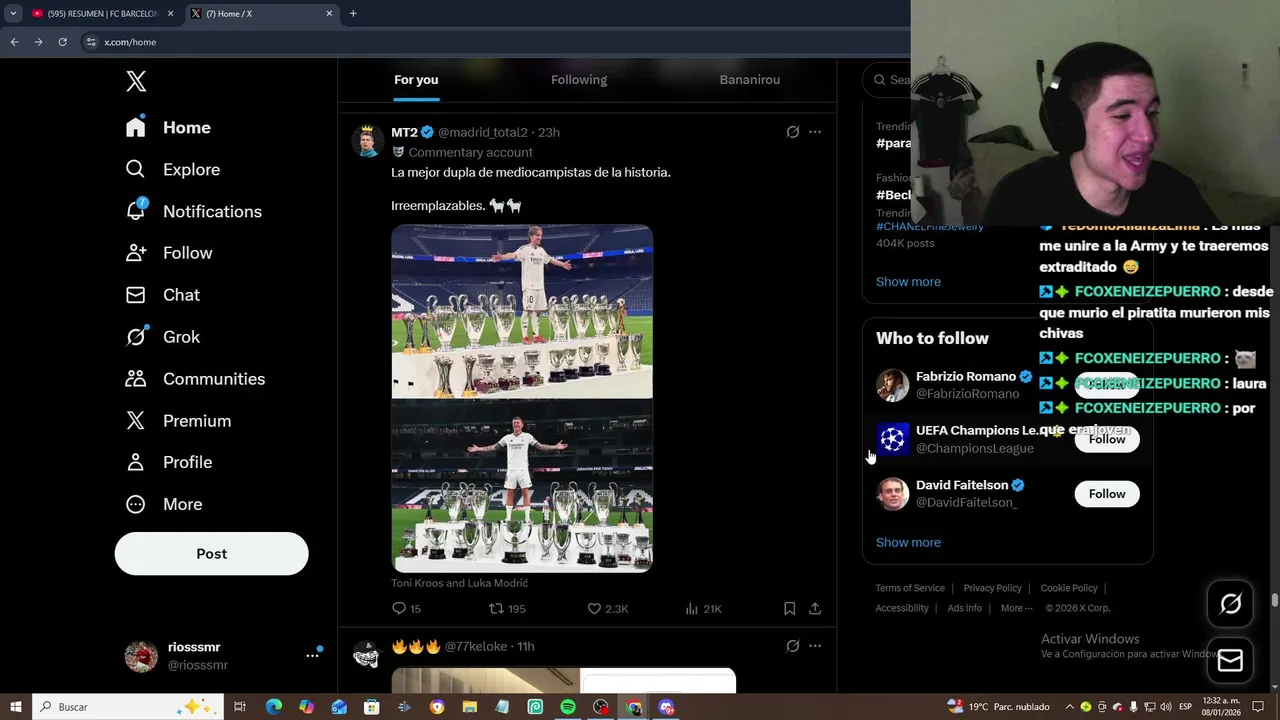1280x720 pixels.
Task: Open File Explorer from the taskbar
Action: pyautogui.click(x=469, y=707)
